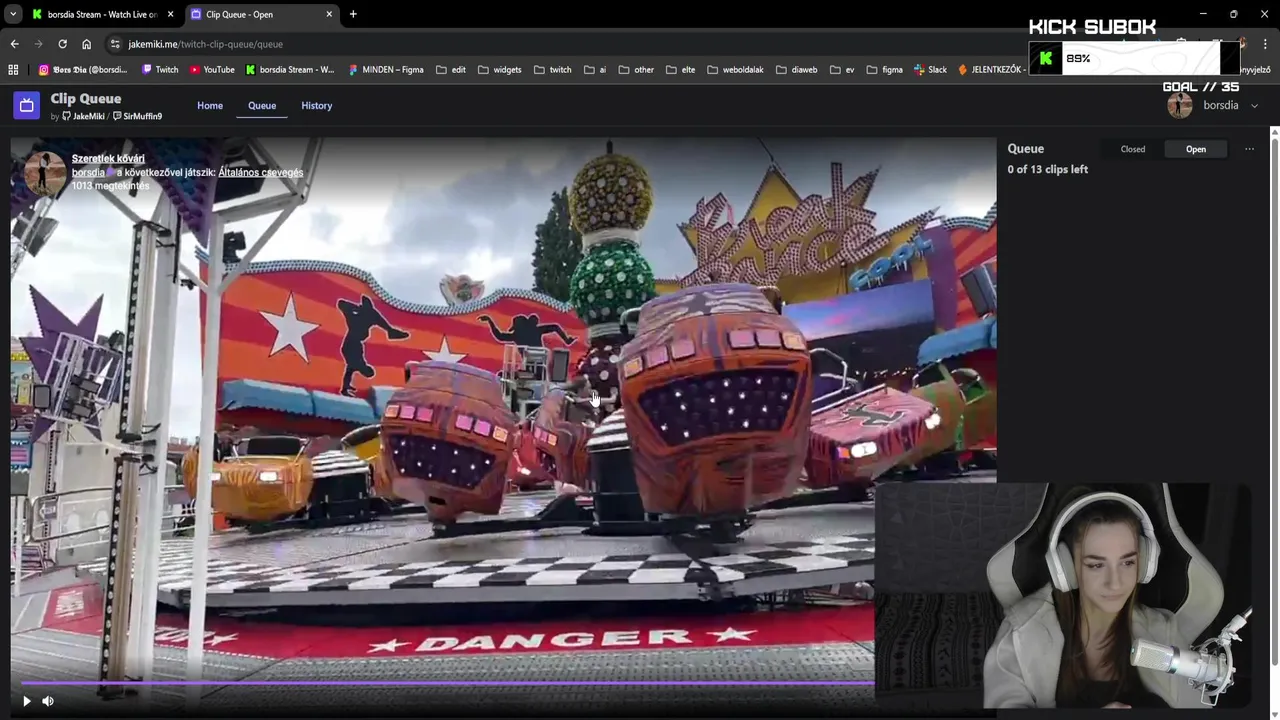Open the Chrome apps grid icon
The image size is (1280, 720).
(x=13, y=70)
